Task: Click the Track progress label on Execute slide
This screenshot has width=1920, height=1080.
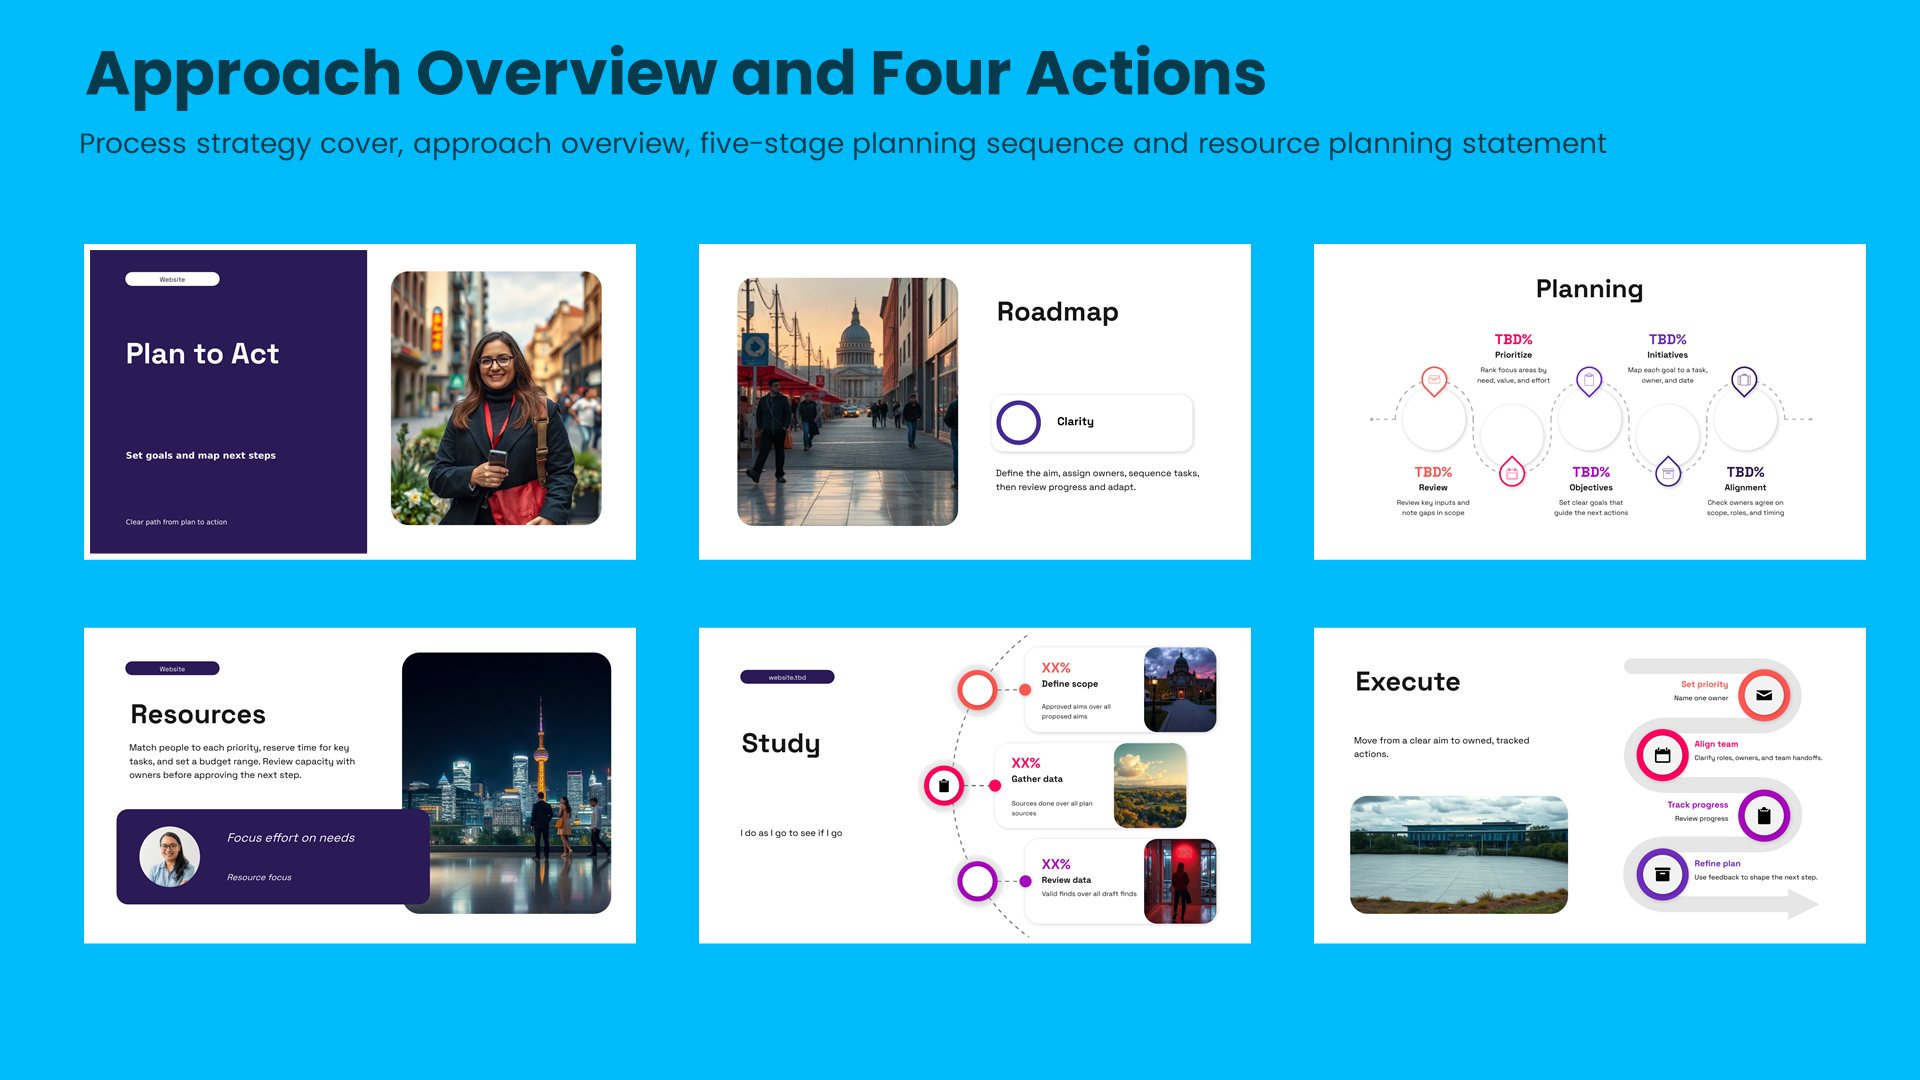Action: click(1697, 805)
